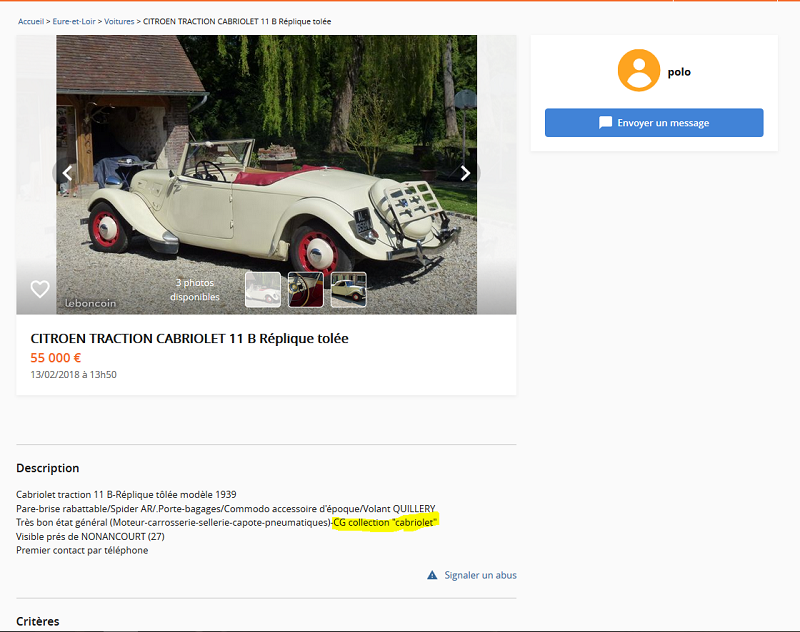Open the Voitures breadcrumb category
Viewport: 800px width, 632px height.
tap(119, 21)
